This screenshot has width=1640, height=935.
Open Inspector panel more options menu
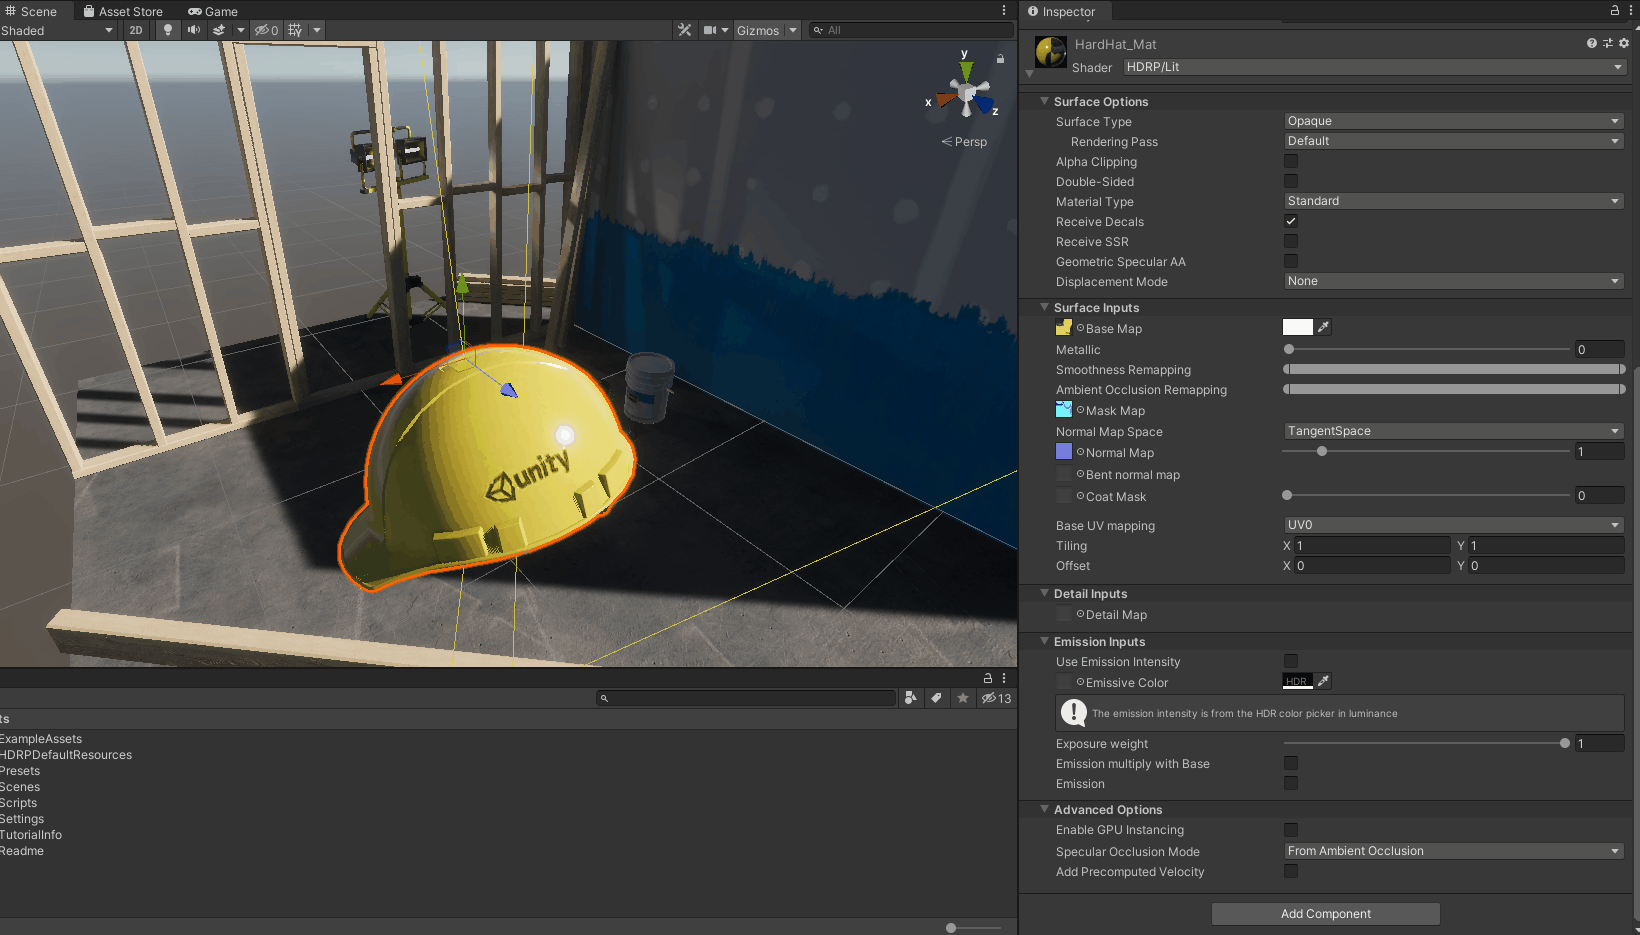[x=1631, y=10]
